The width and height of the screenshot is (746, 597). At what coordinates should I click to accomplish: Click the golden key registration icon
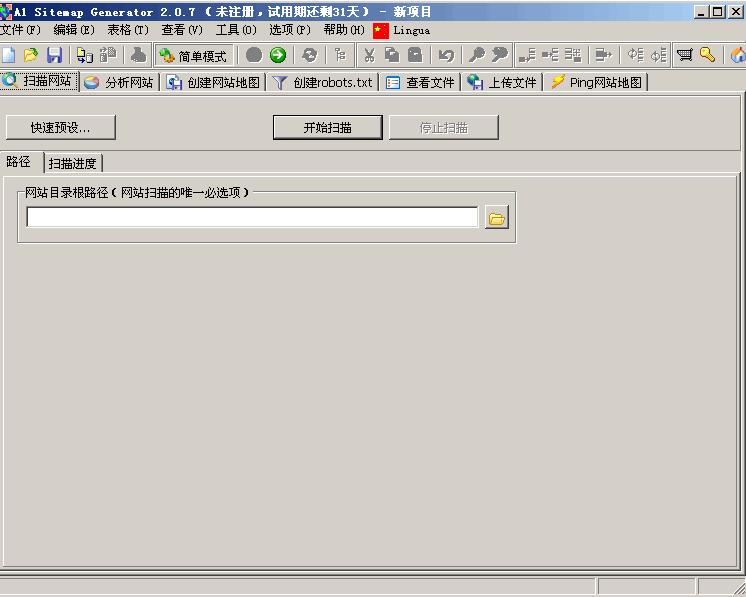708,56
